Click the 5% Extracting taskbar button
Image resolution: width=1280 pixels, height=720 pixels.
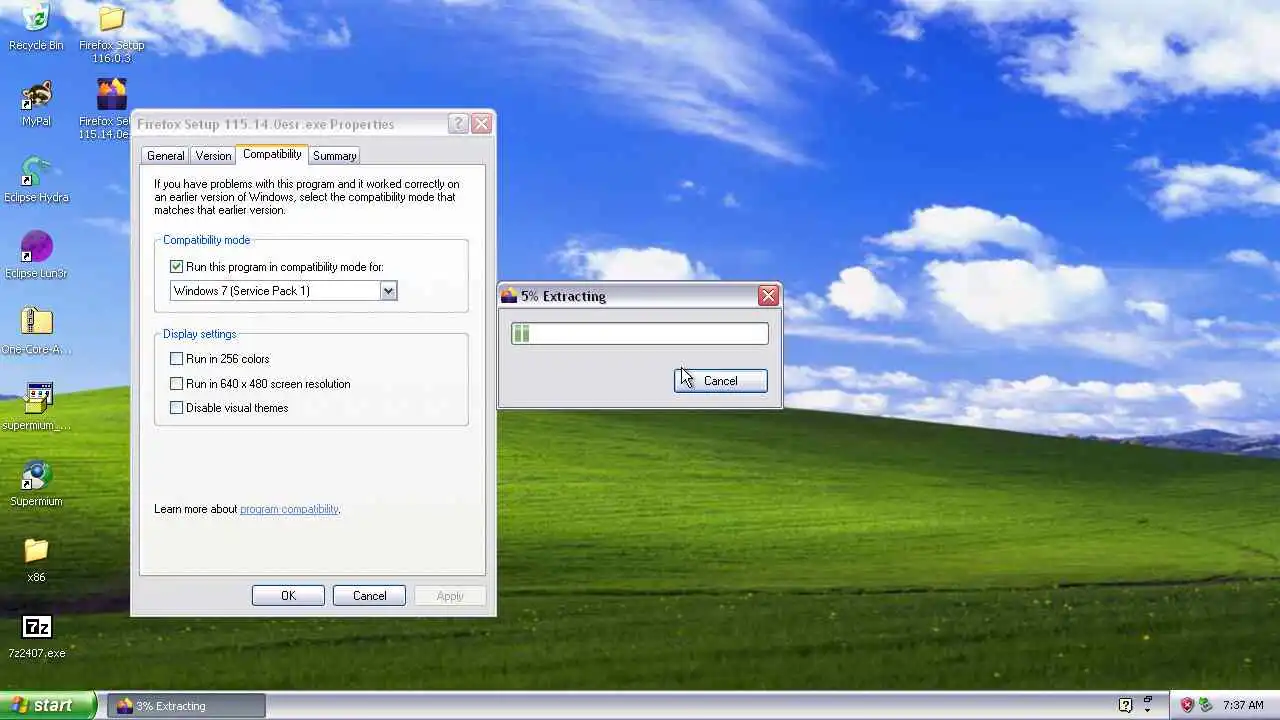[x=187, y=706]
